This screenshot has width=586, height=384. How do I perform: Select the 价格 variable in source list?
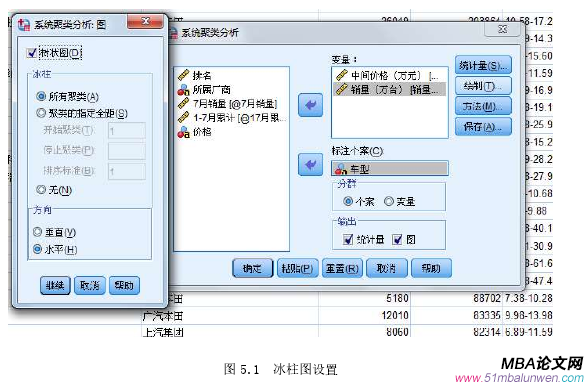tap(202, 132)
